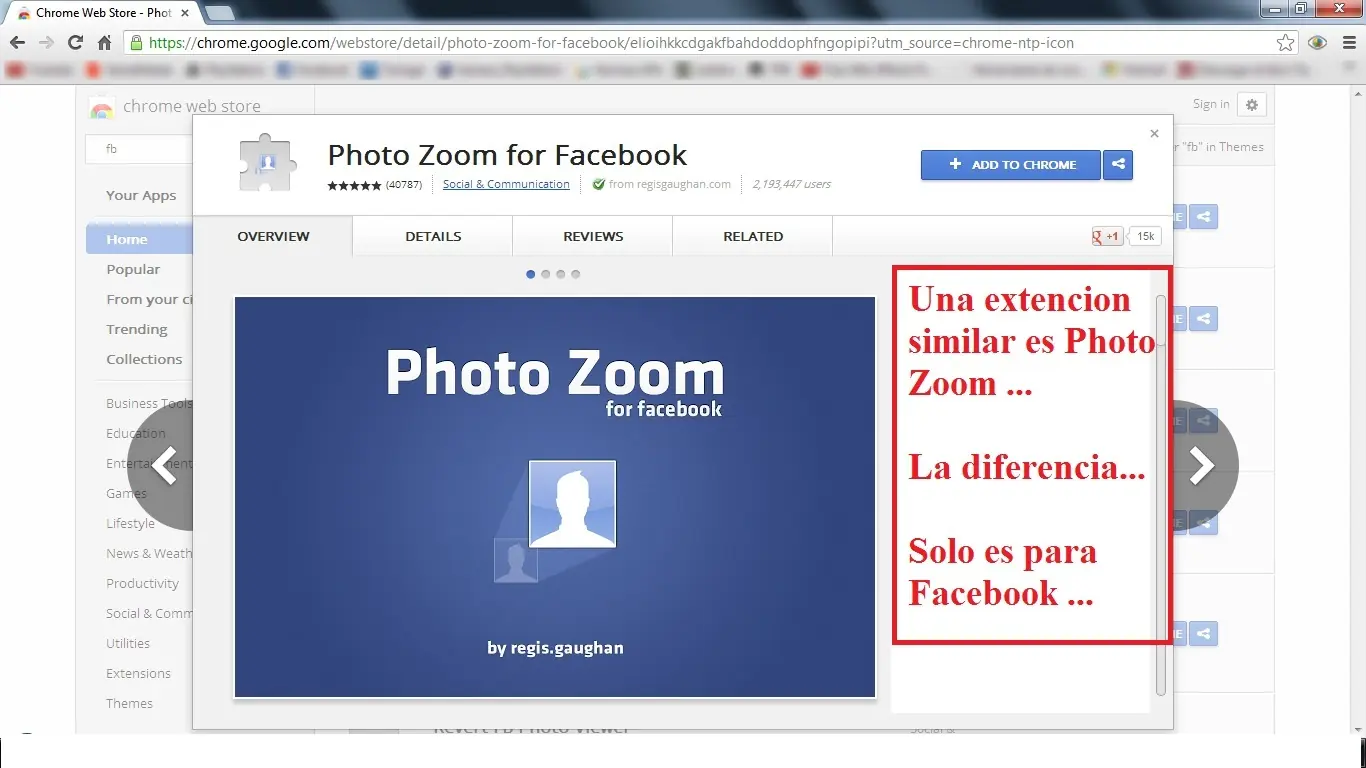The image size is (1366, 768).
Task: Open the Reviews tab
Action: coord(593,236)
